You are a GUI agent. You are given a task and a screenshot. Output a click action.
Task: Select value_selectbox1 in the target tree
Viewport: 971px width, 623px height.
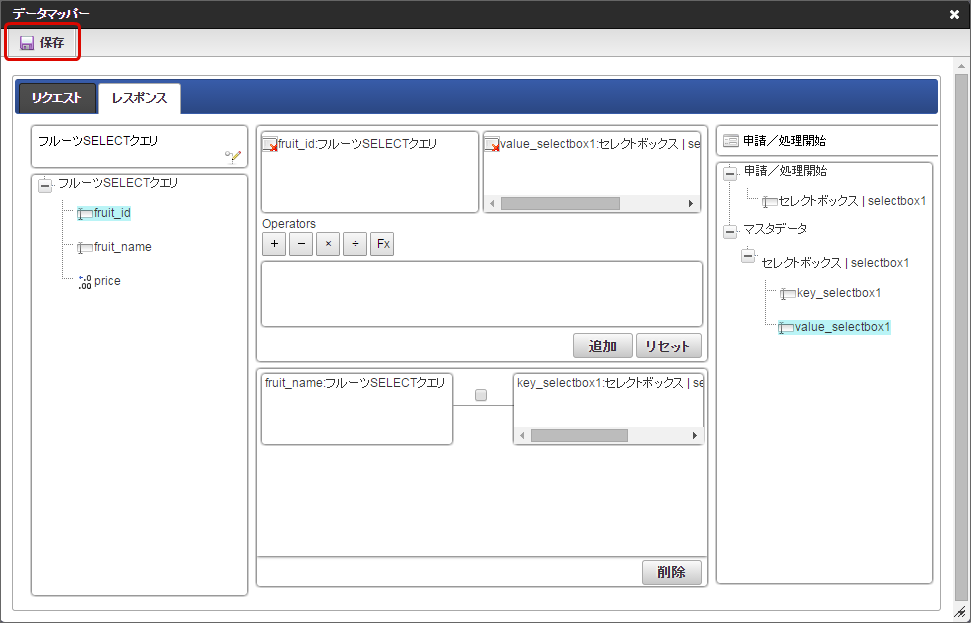point(842,327)
